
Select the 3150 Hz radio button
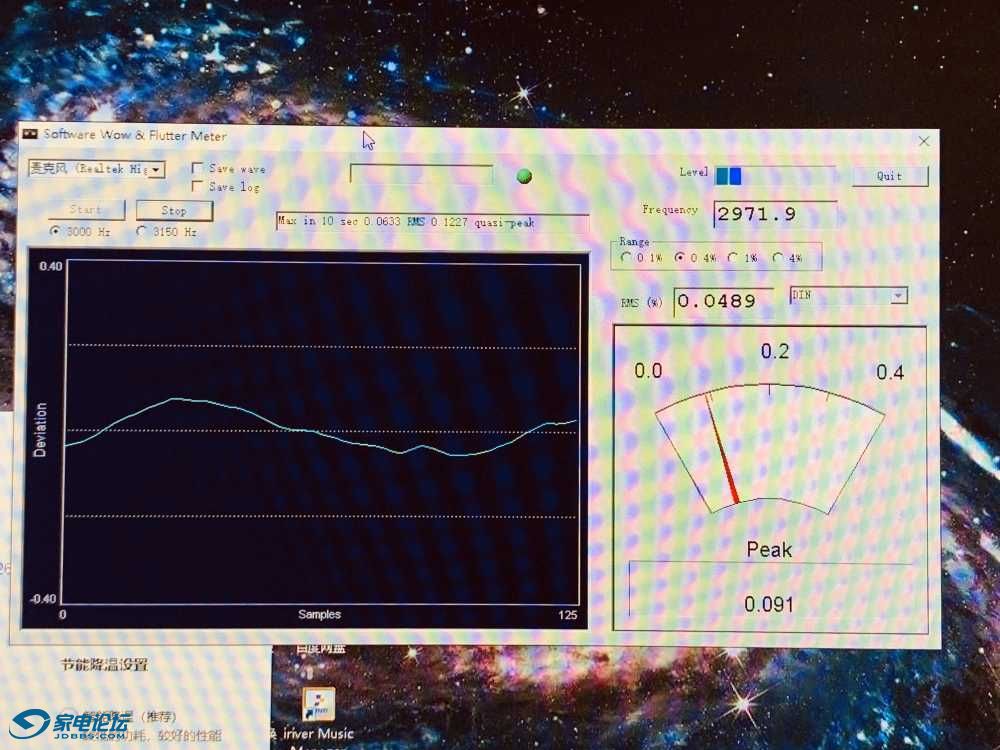141,231
